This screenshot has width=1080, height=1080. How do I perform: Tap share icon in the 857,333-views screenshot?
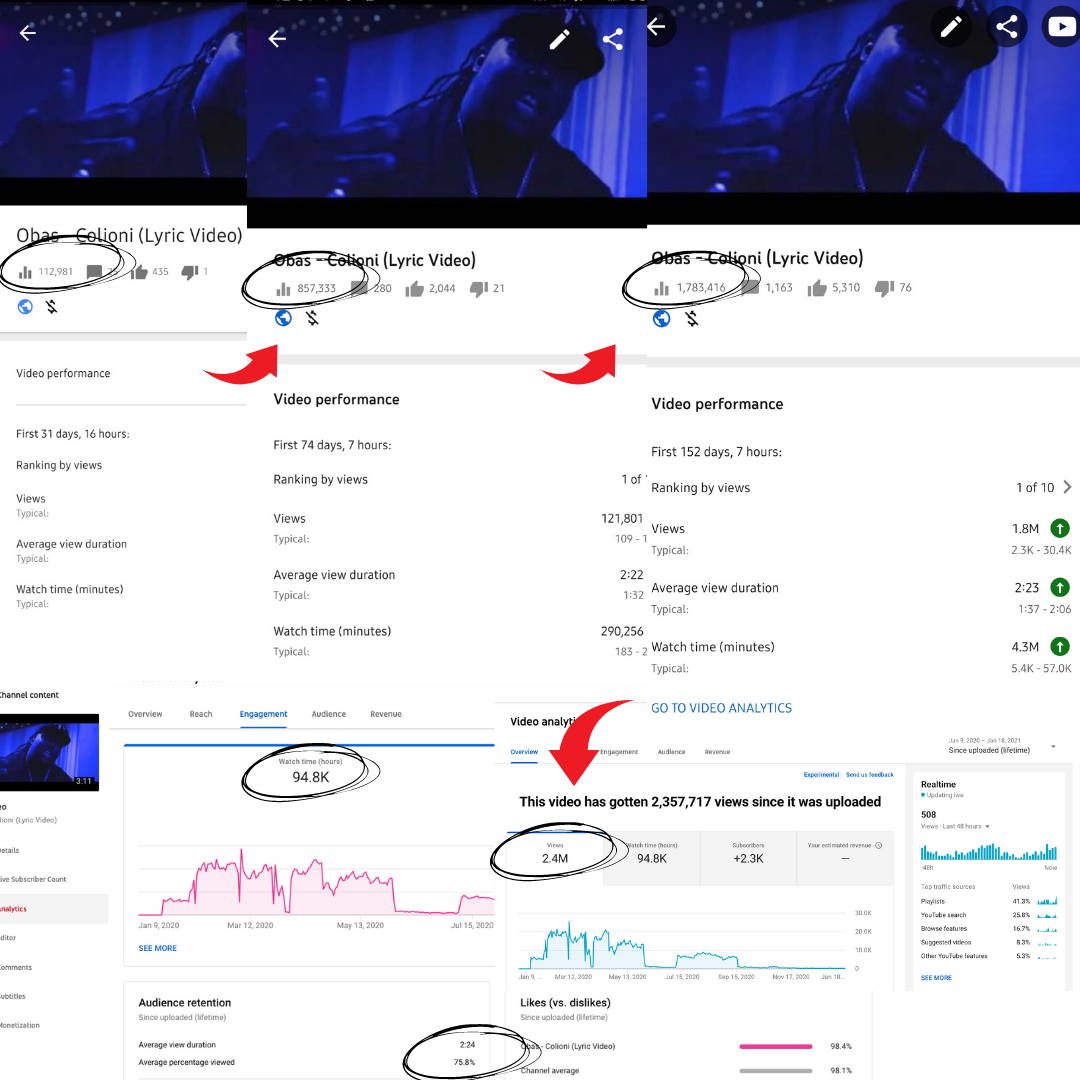tap(612, 39)
